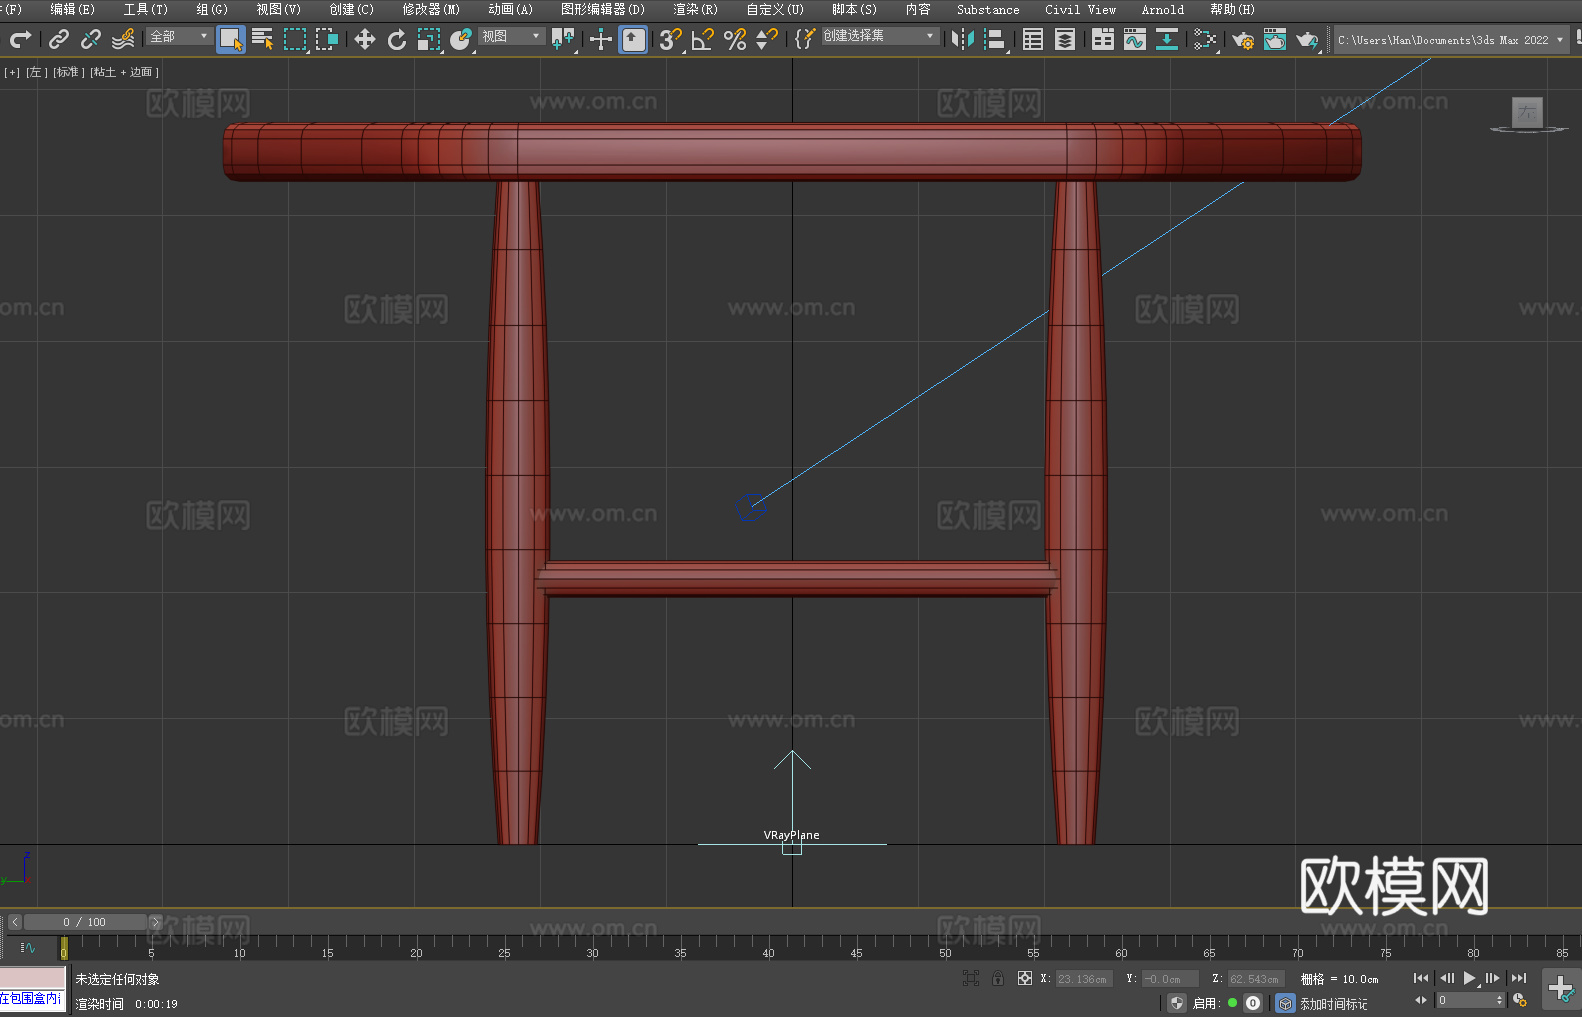The width and height of the screenshot is (1582, 1017).
Task: Open the 编辑(E) menu
Action: (x=72, y=9)
